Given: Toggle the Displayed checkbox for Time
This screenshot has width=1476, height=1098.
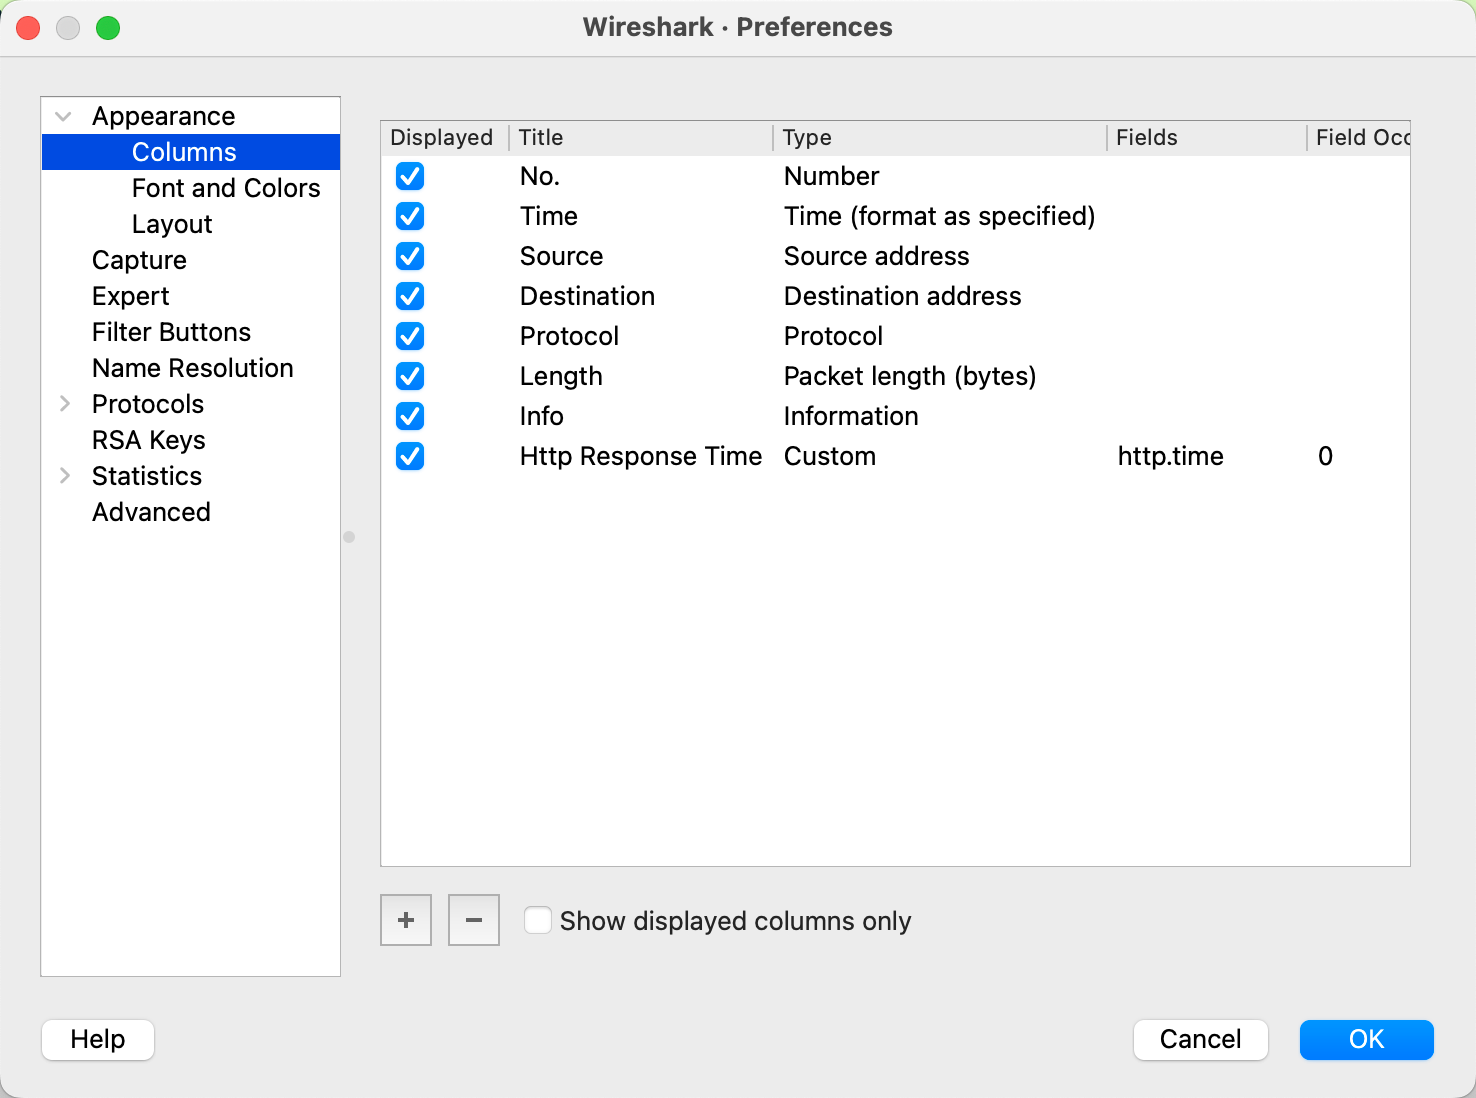Looking at the screenshot, I should coord(410,216).
